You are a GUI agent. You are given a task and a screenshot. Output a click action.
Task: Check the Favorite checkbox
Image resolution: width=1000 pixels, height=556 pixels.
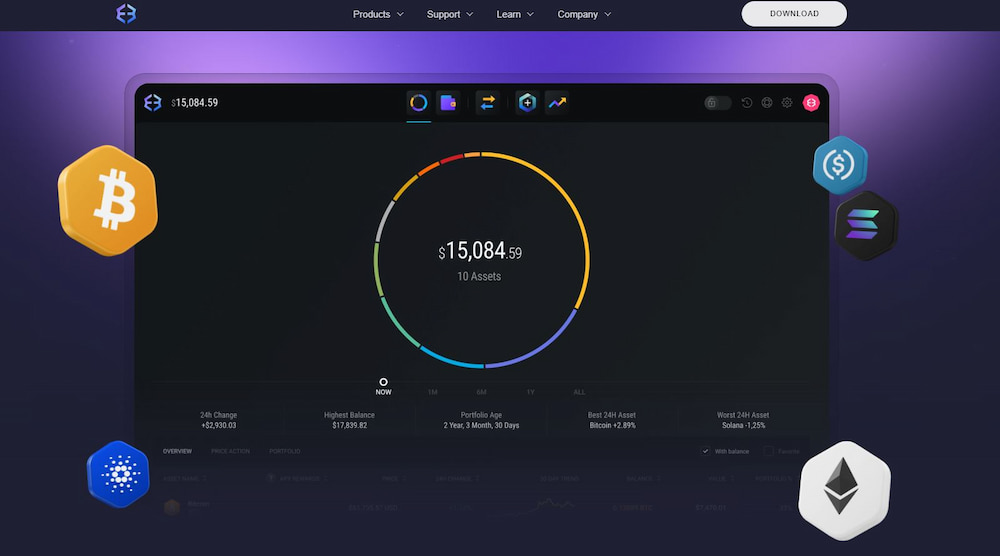point(769,451)
